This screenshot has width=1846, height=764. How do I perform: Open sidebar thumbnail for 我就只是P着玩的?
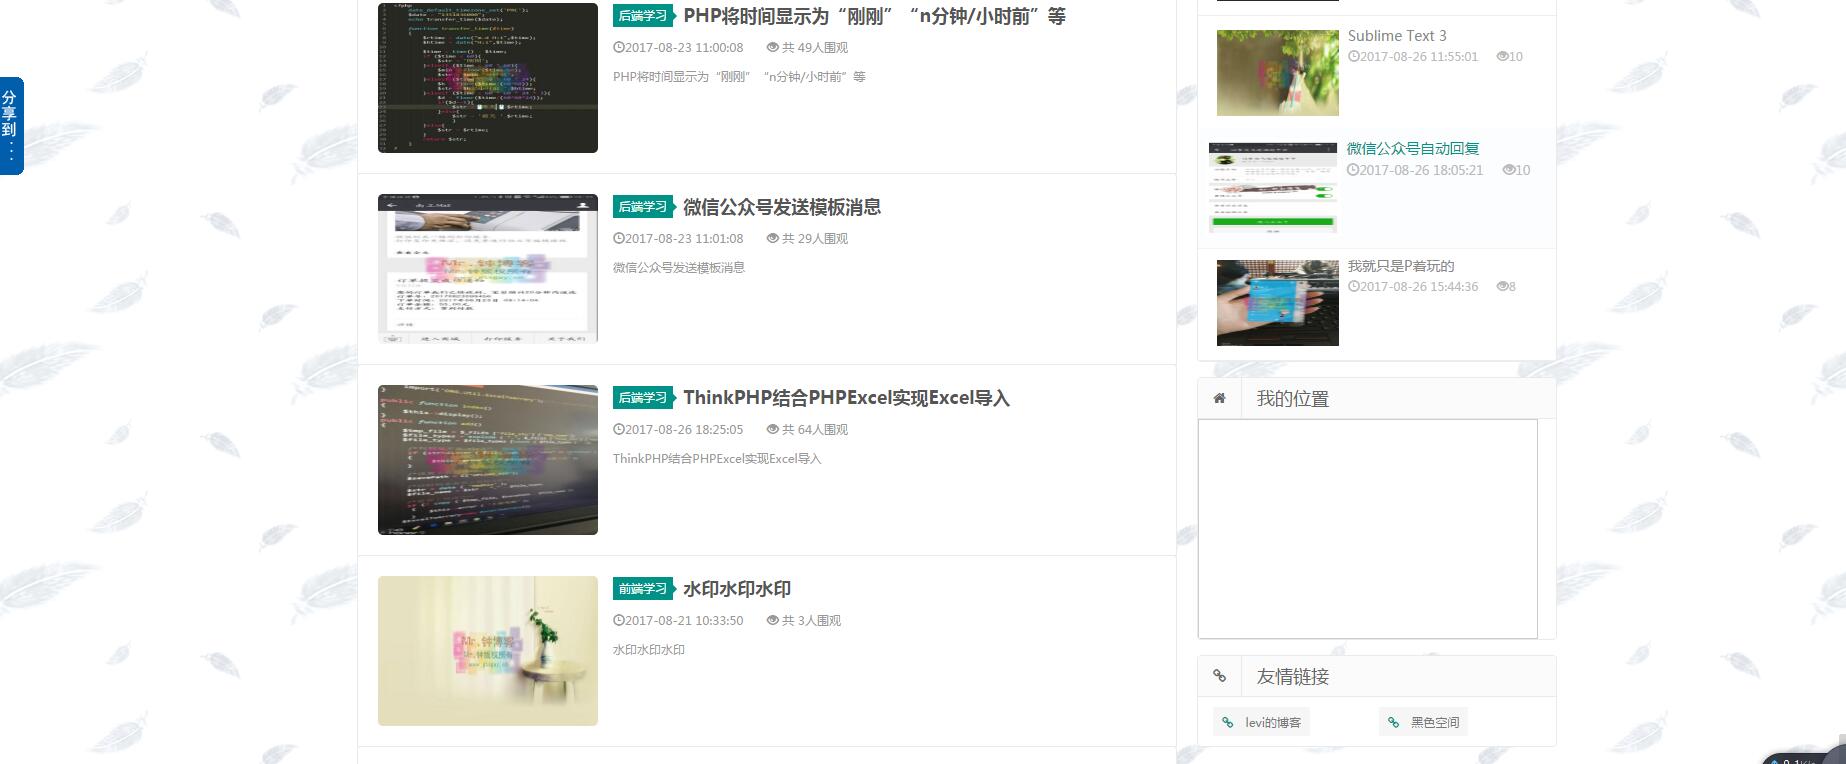click(1277, 303)
